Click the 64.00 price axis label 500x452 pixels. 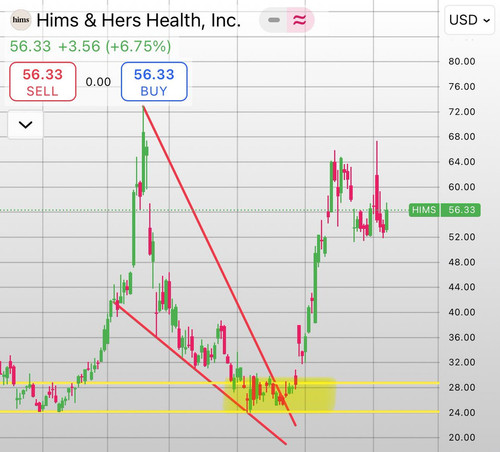[x=462, y=162]
